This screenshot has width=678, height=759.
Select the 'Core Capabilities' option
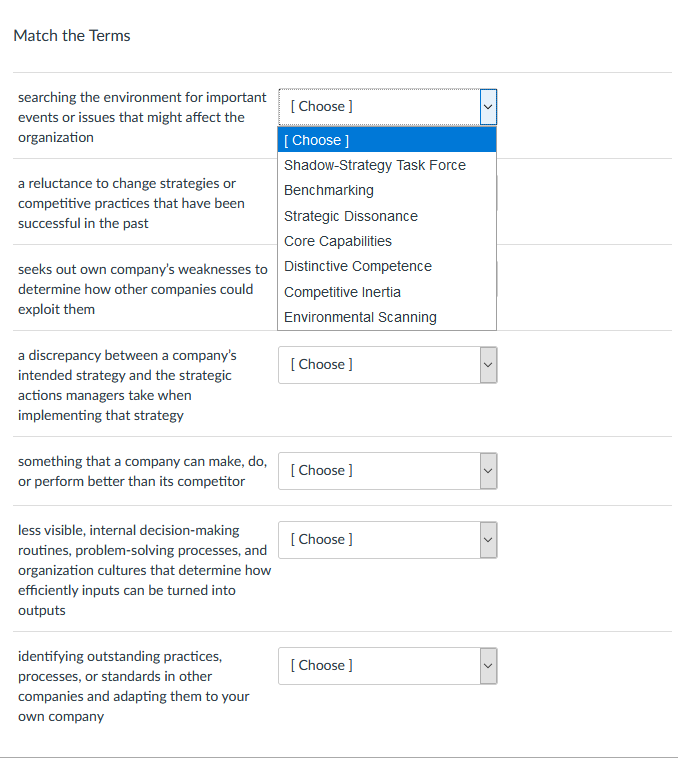click(x=338, y=241)
